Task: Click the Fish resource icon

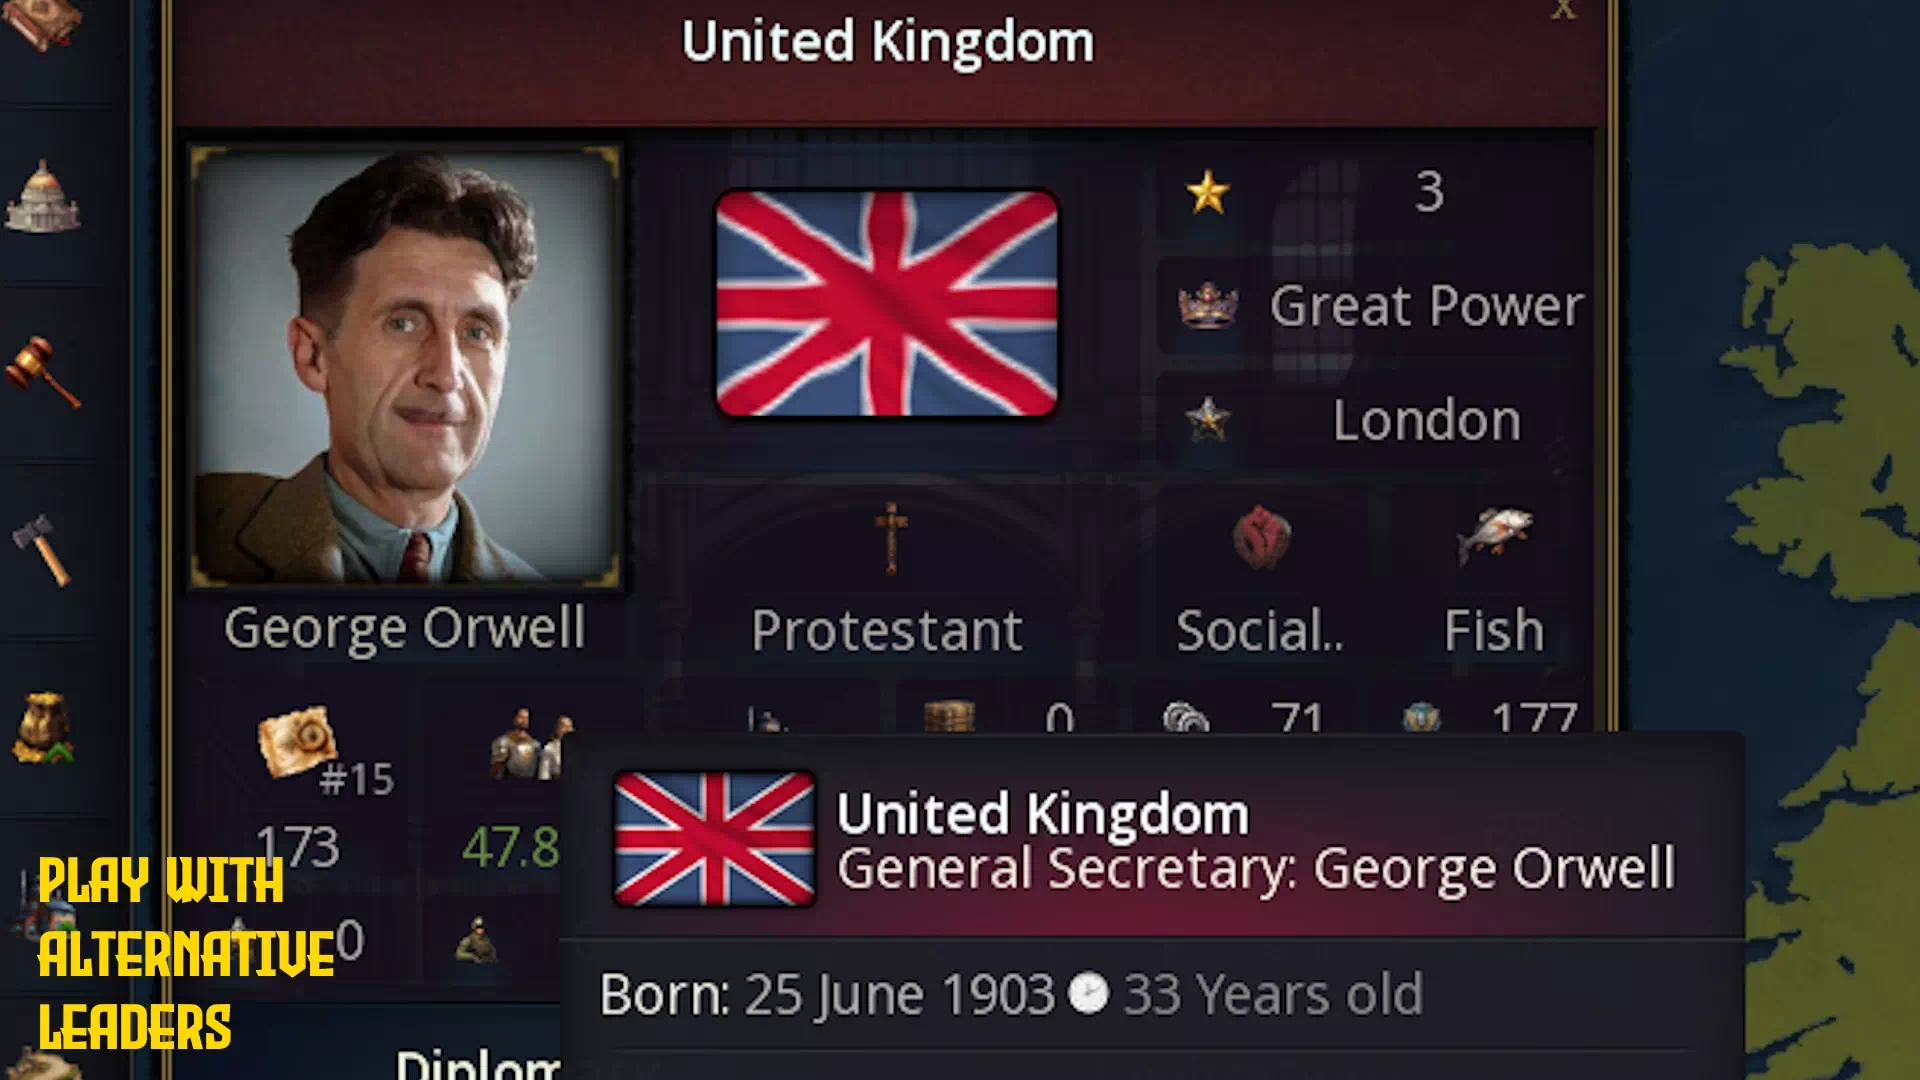Action: tap(1493, 535)
